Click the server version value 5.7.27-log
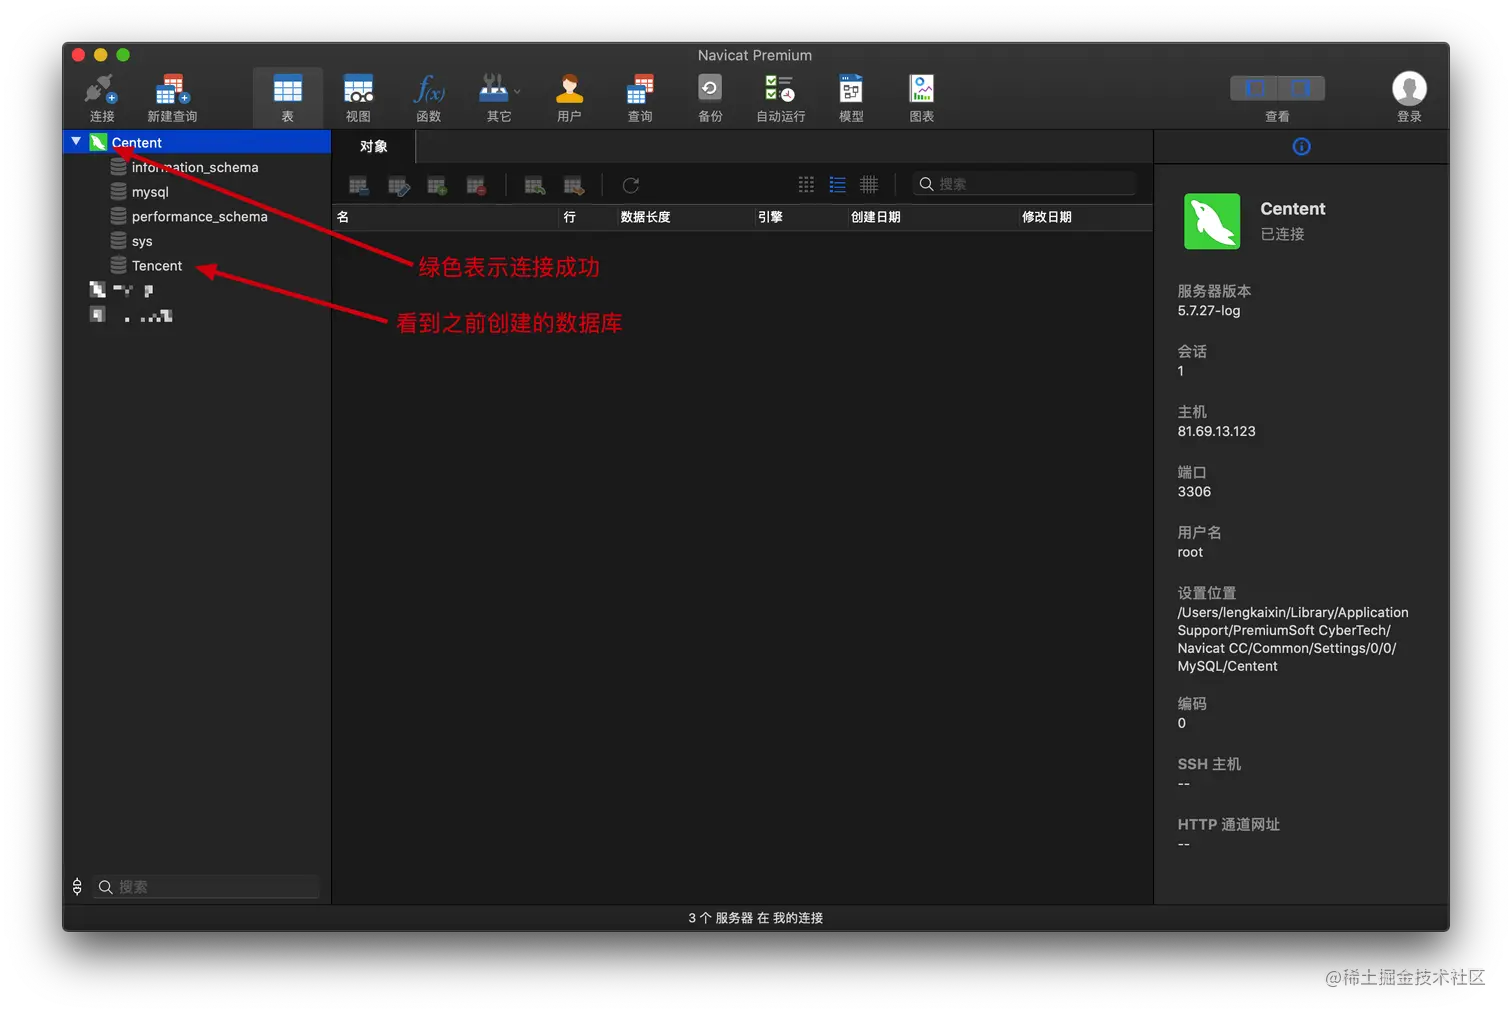Screen dimensions: 1512x1014 click(x=1208, y=311)
